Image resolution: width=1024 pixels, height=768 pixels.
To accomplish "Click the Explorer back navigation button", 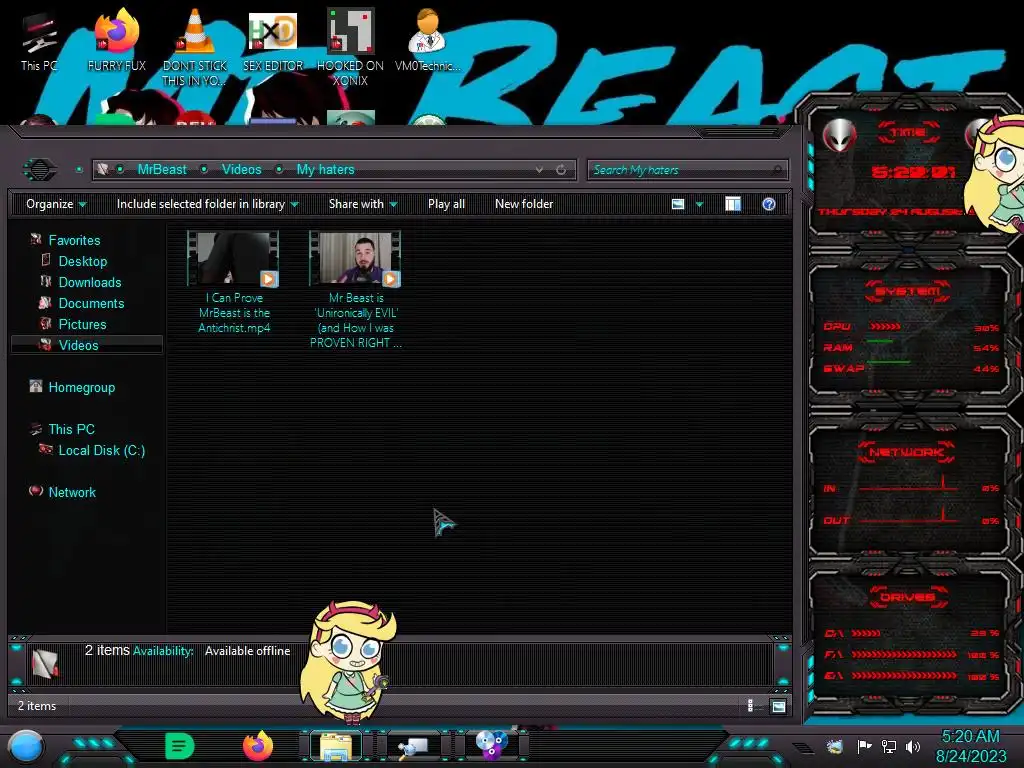I will 40,170.
